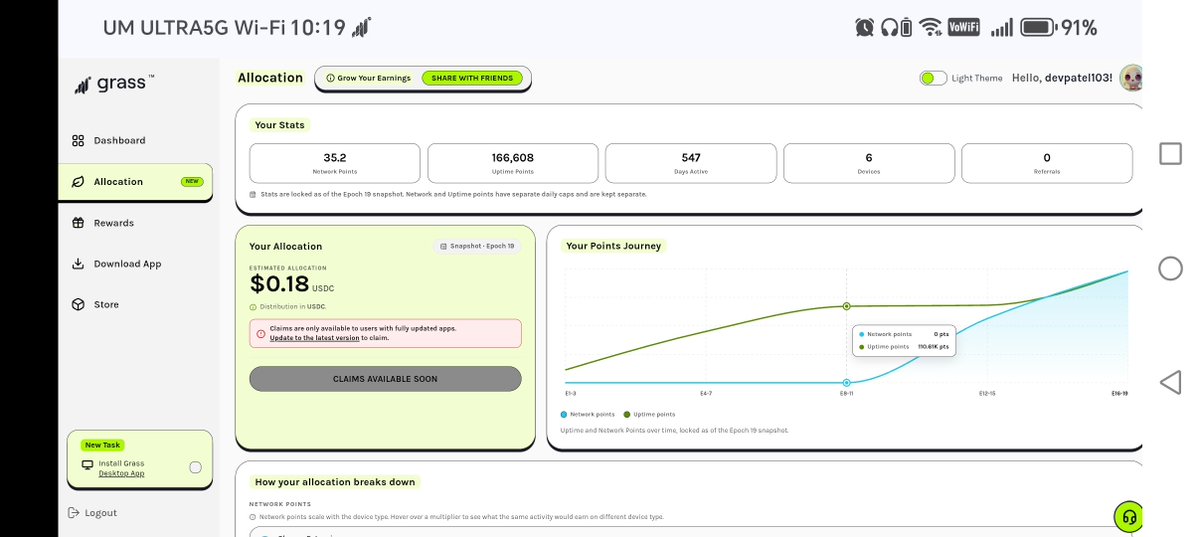Select the Uptime Points 166,608 stat card

[x=512, y=163]
